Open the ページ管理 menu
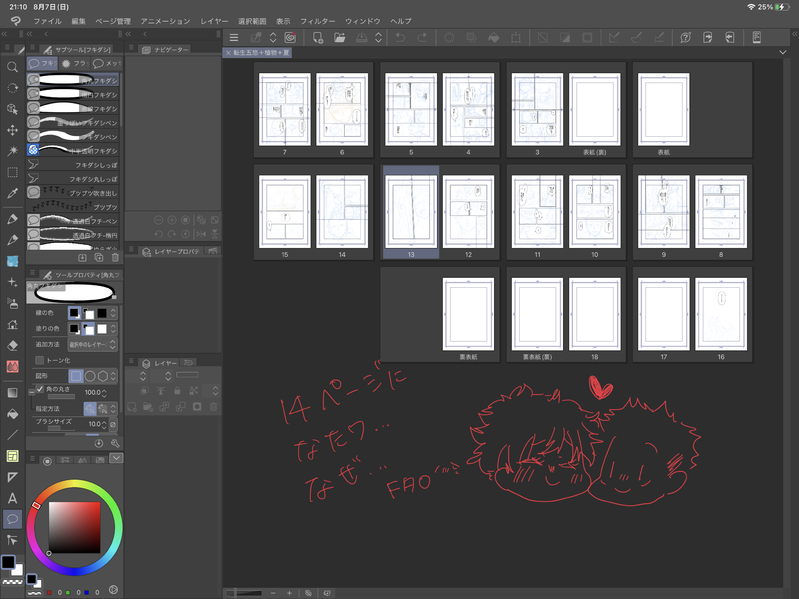799x599 pixels. (113, 21)
